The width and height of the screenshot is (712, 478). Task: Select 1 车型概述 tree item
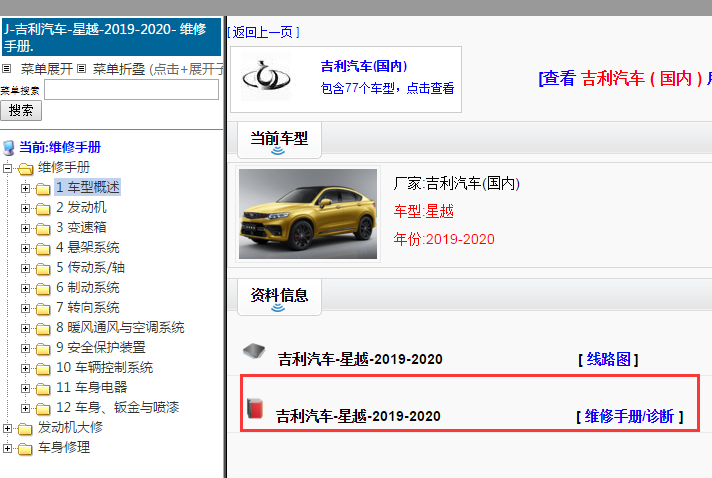88,187
